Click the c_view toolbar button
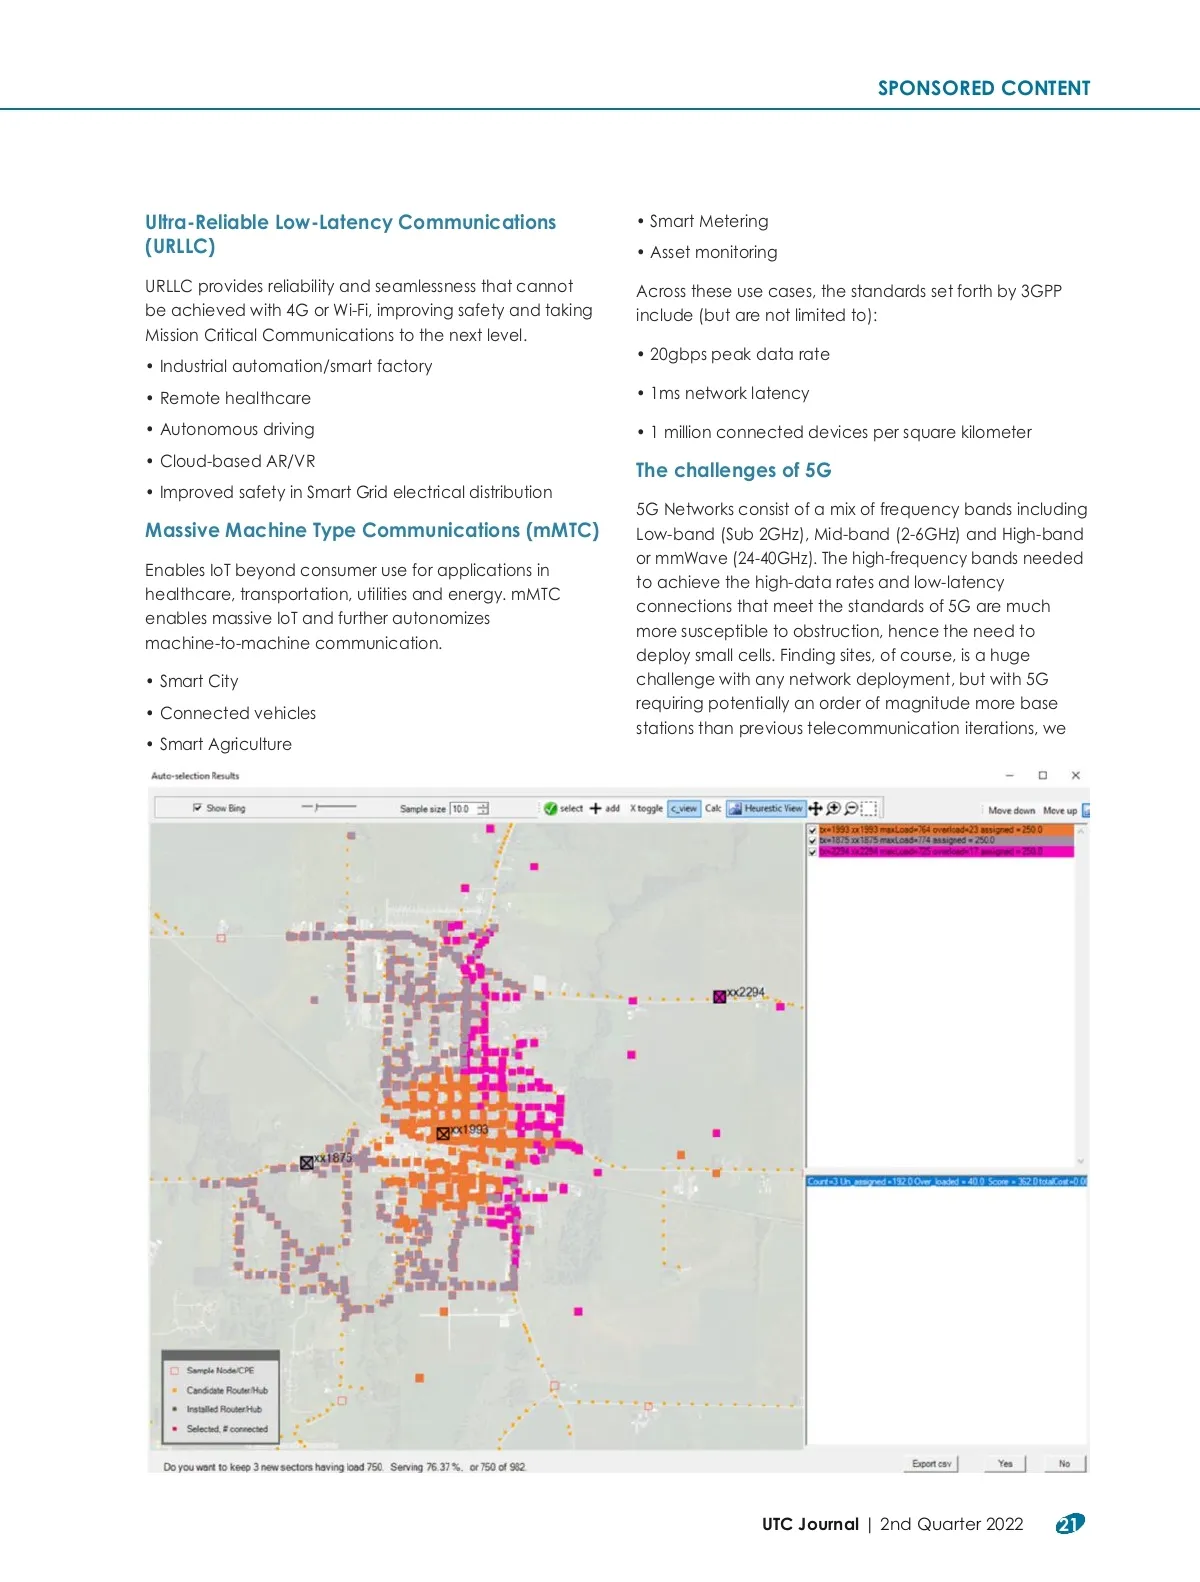Image resolution: width=1200 pixels, height=1582 pixels. pos(684,808)
